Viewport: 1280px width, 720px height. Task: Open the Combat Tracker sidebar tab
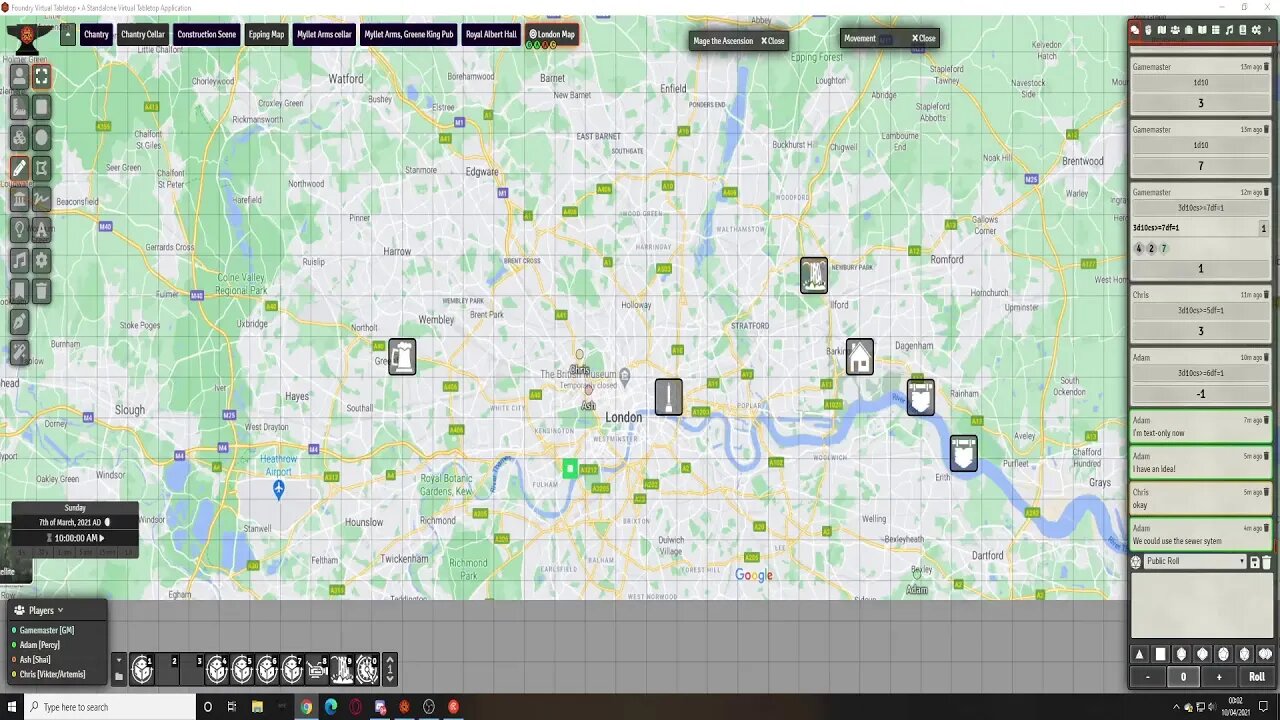[1148, 30]
